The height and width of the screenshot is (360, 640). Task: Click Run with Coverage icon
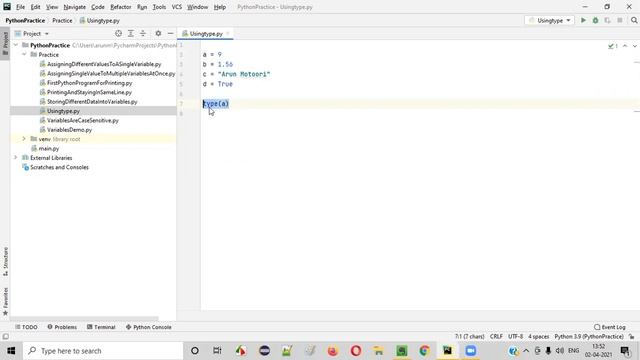pos(608,20)
